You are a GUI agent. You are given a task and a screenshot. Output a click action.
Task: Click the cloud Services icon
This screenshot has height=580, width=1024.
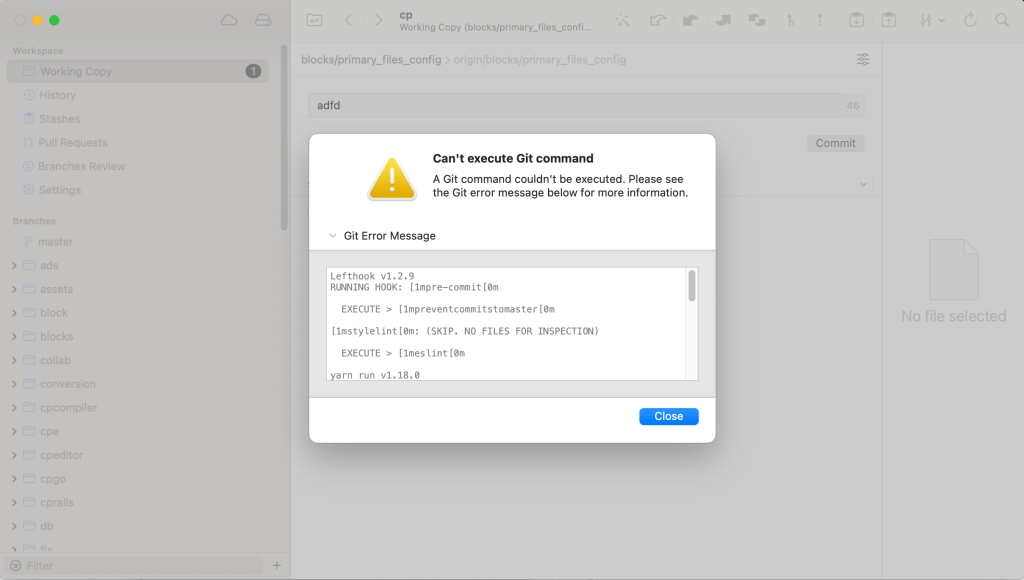click(229, 20)
